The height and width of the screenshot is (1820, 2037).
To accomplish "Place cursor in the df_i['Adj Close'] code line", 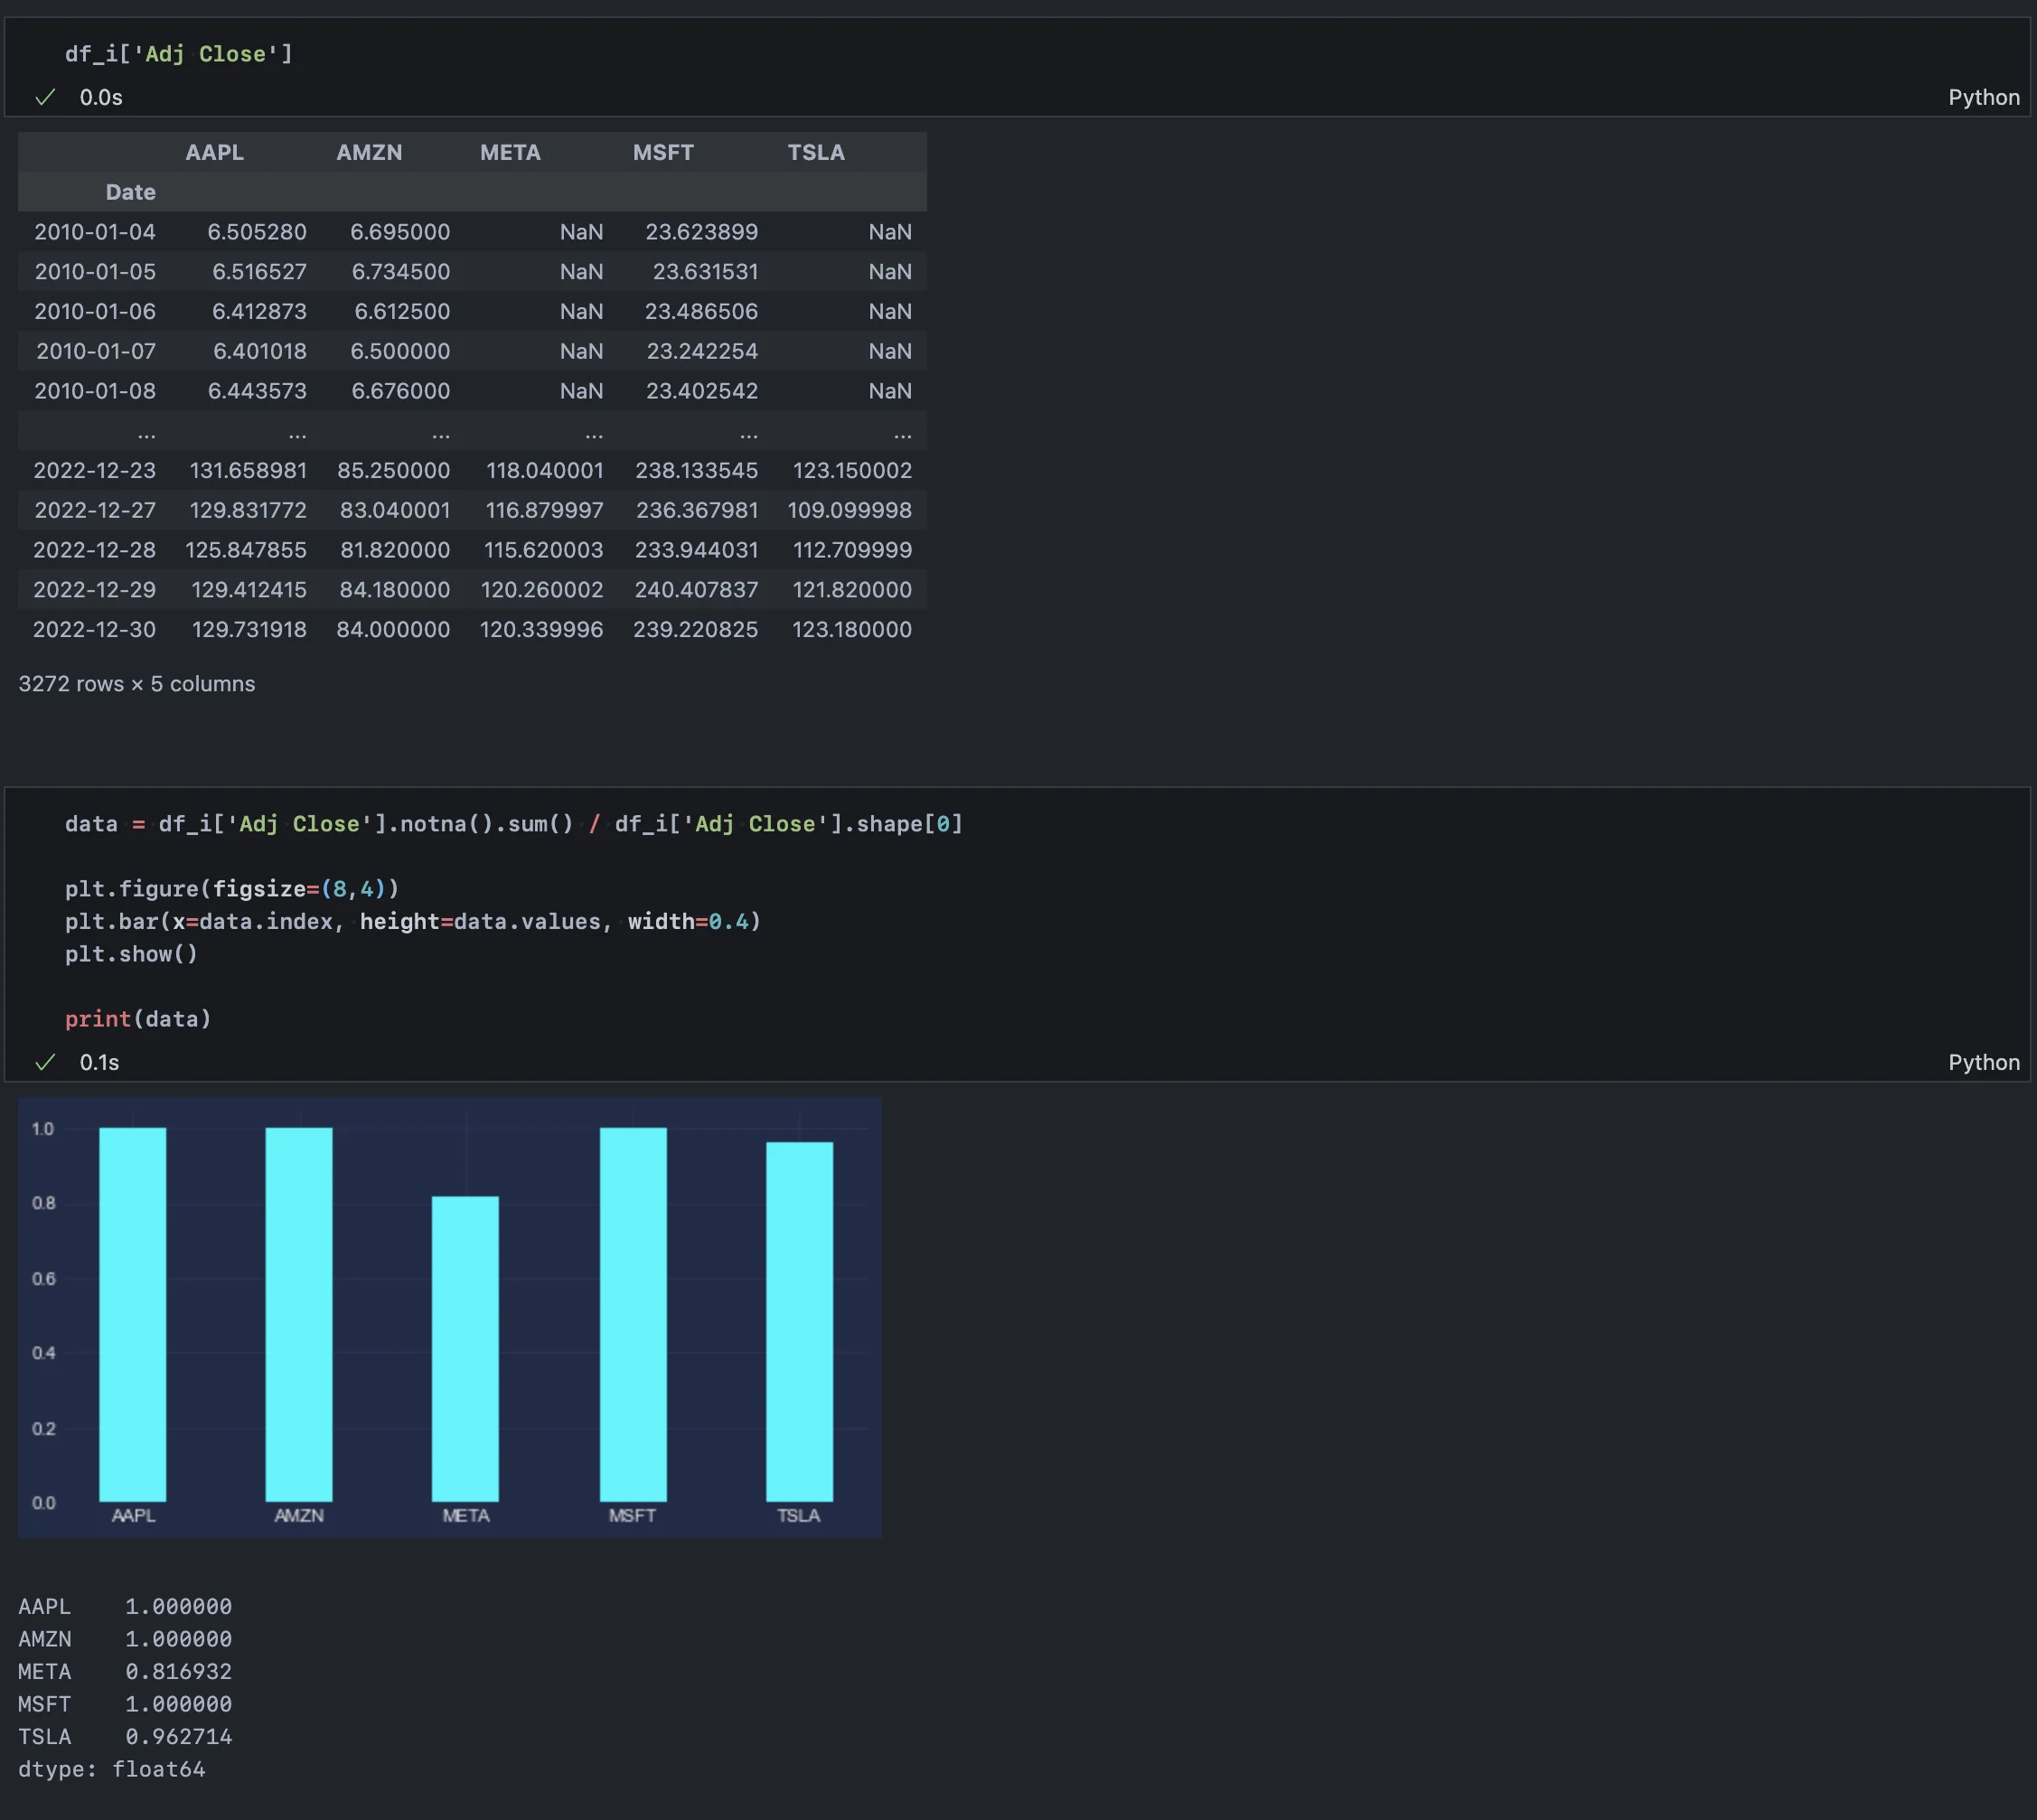I will pos(179,54).
